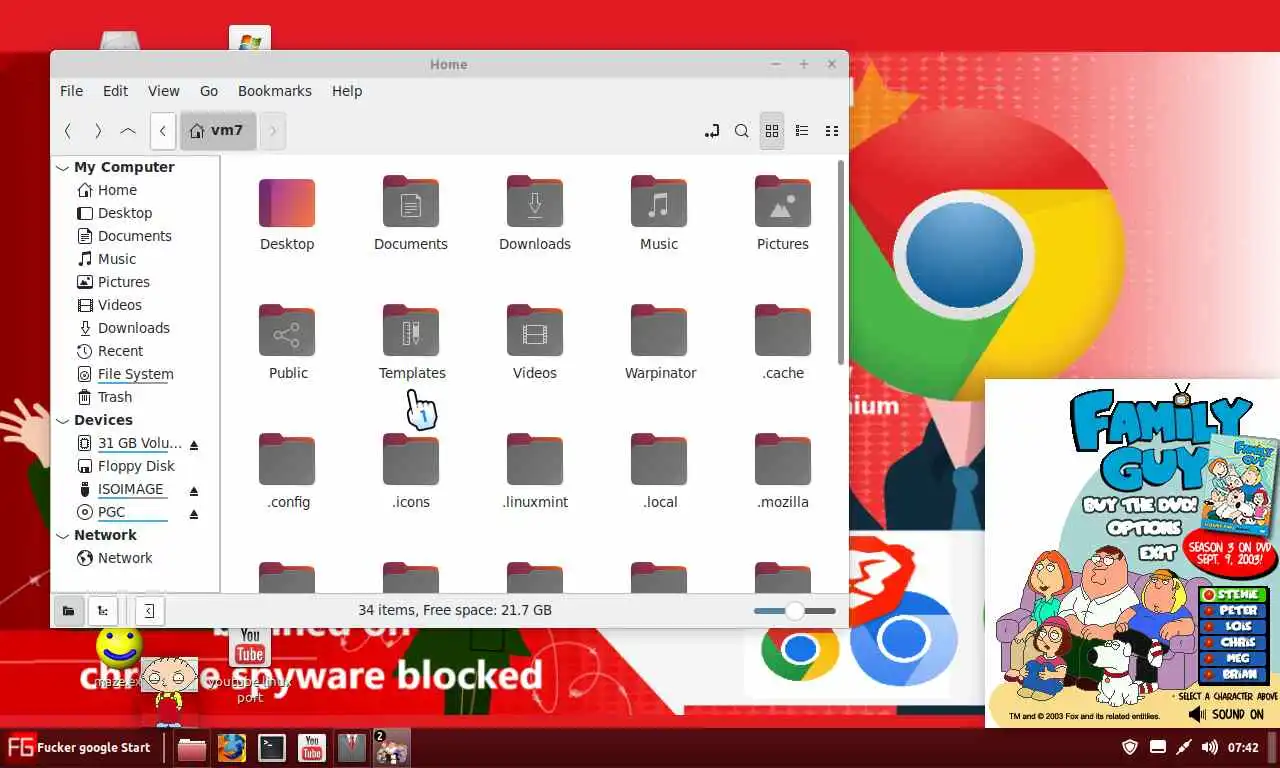
Task: Open the Help menu
Action: coord(347,91)
